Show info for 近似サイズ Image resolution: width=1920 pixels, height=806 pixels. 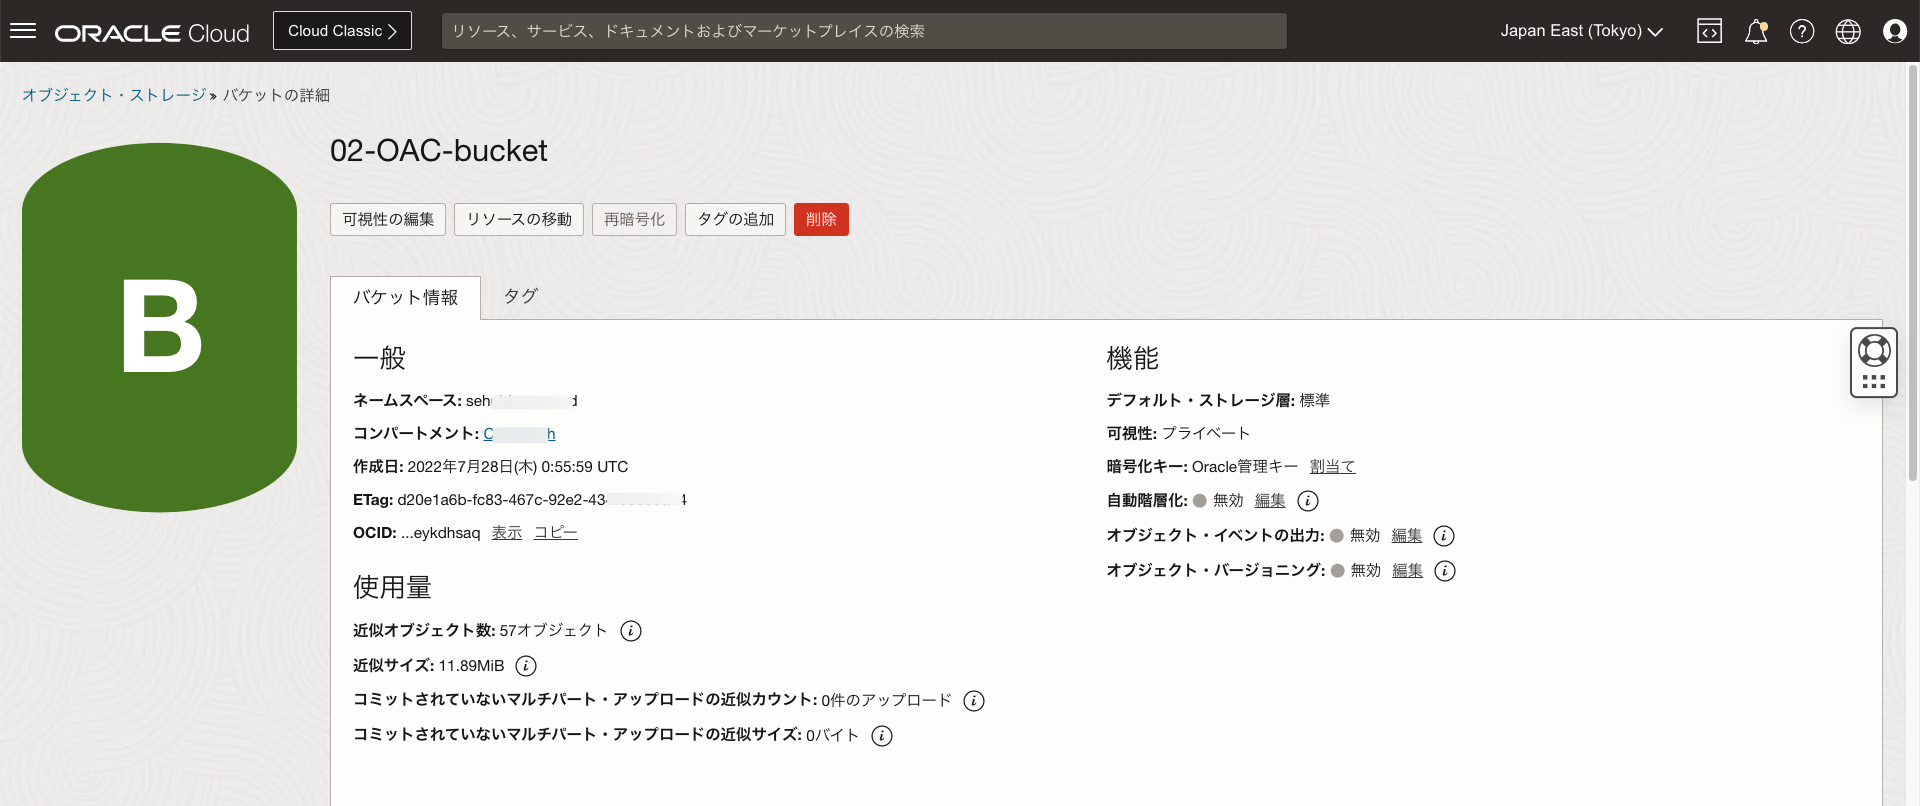526,666
